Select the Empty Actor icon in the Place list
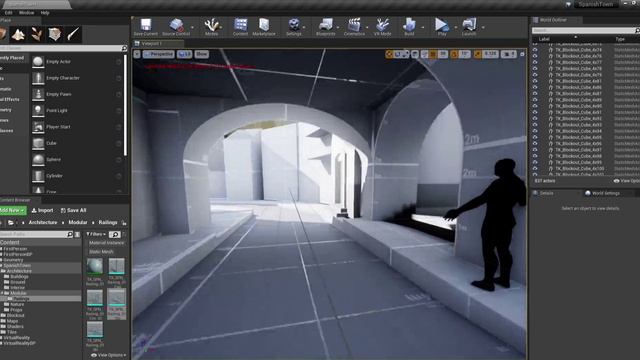The height and width of the screenshot is (360, 640). (x=38, y=62)
